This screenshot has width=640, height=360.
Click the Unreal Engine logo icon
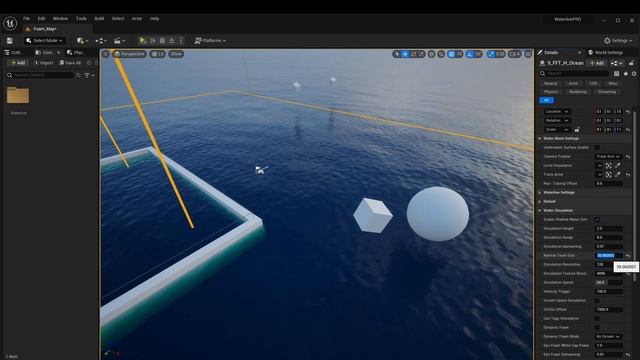point(10,23)
